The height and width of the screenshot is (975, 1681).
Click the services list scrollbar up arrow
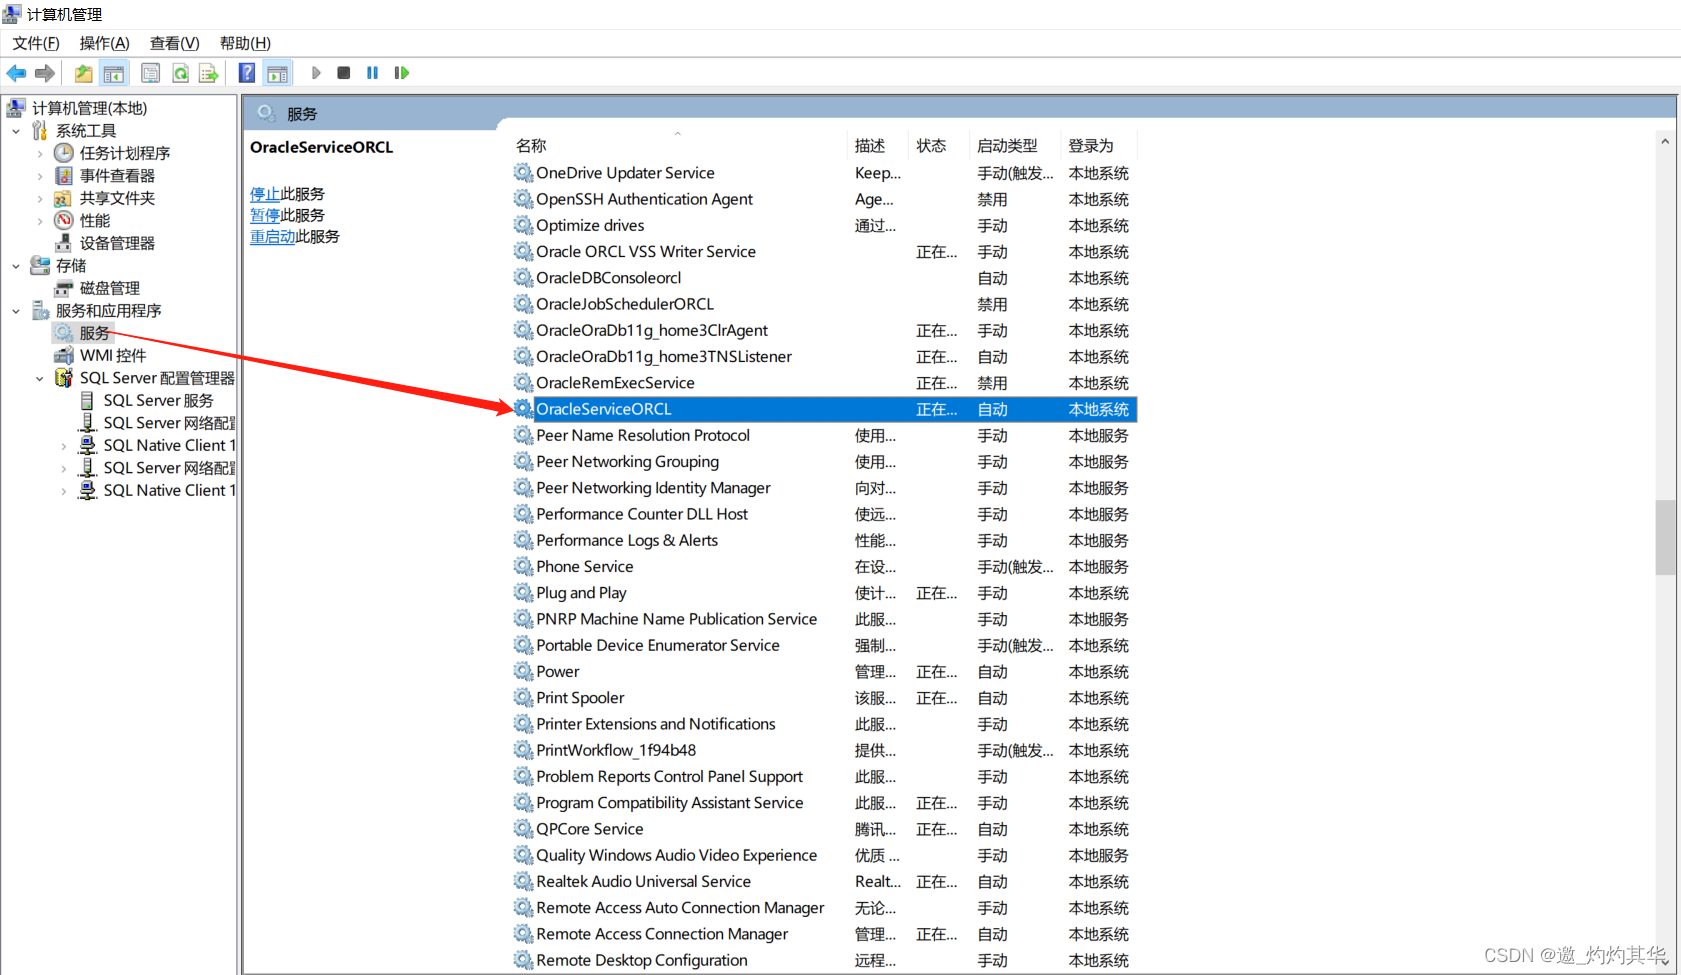pyautogui.click(x=1665, y=141)
